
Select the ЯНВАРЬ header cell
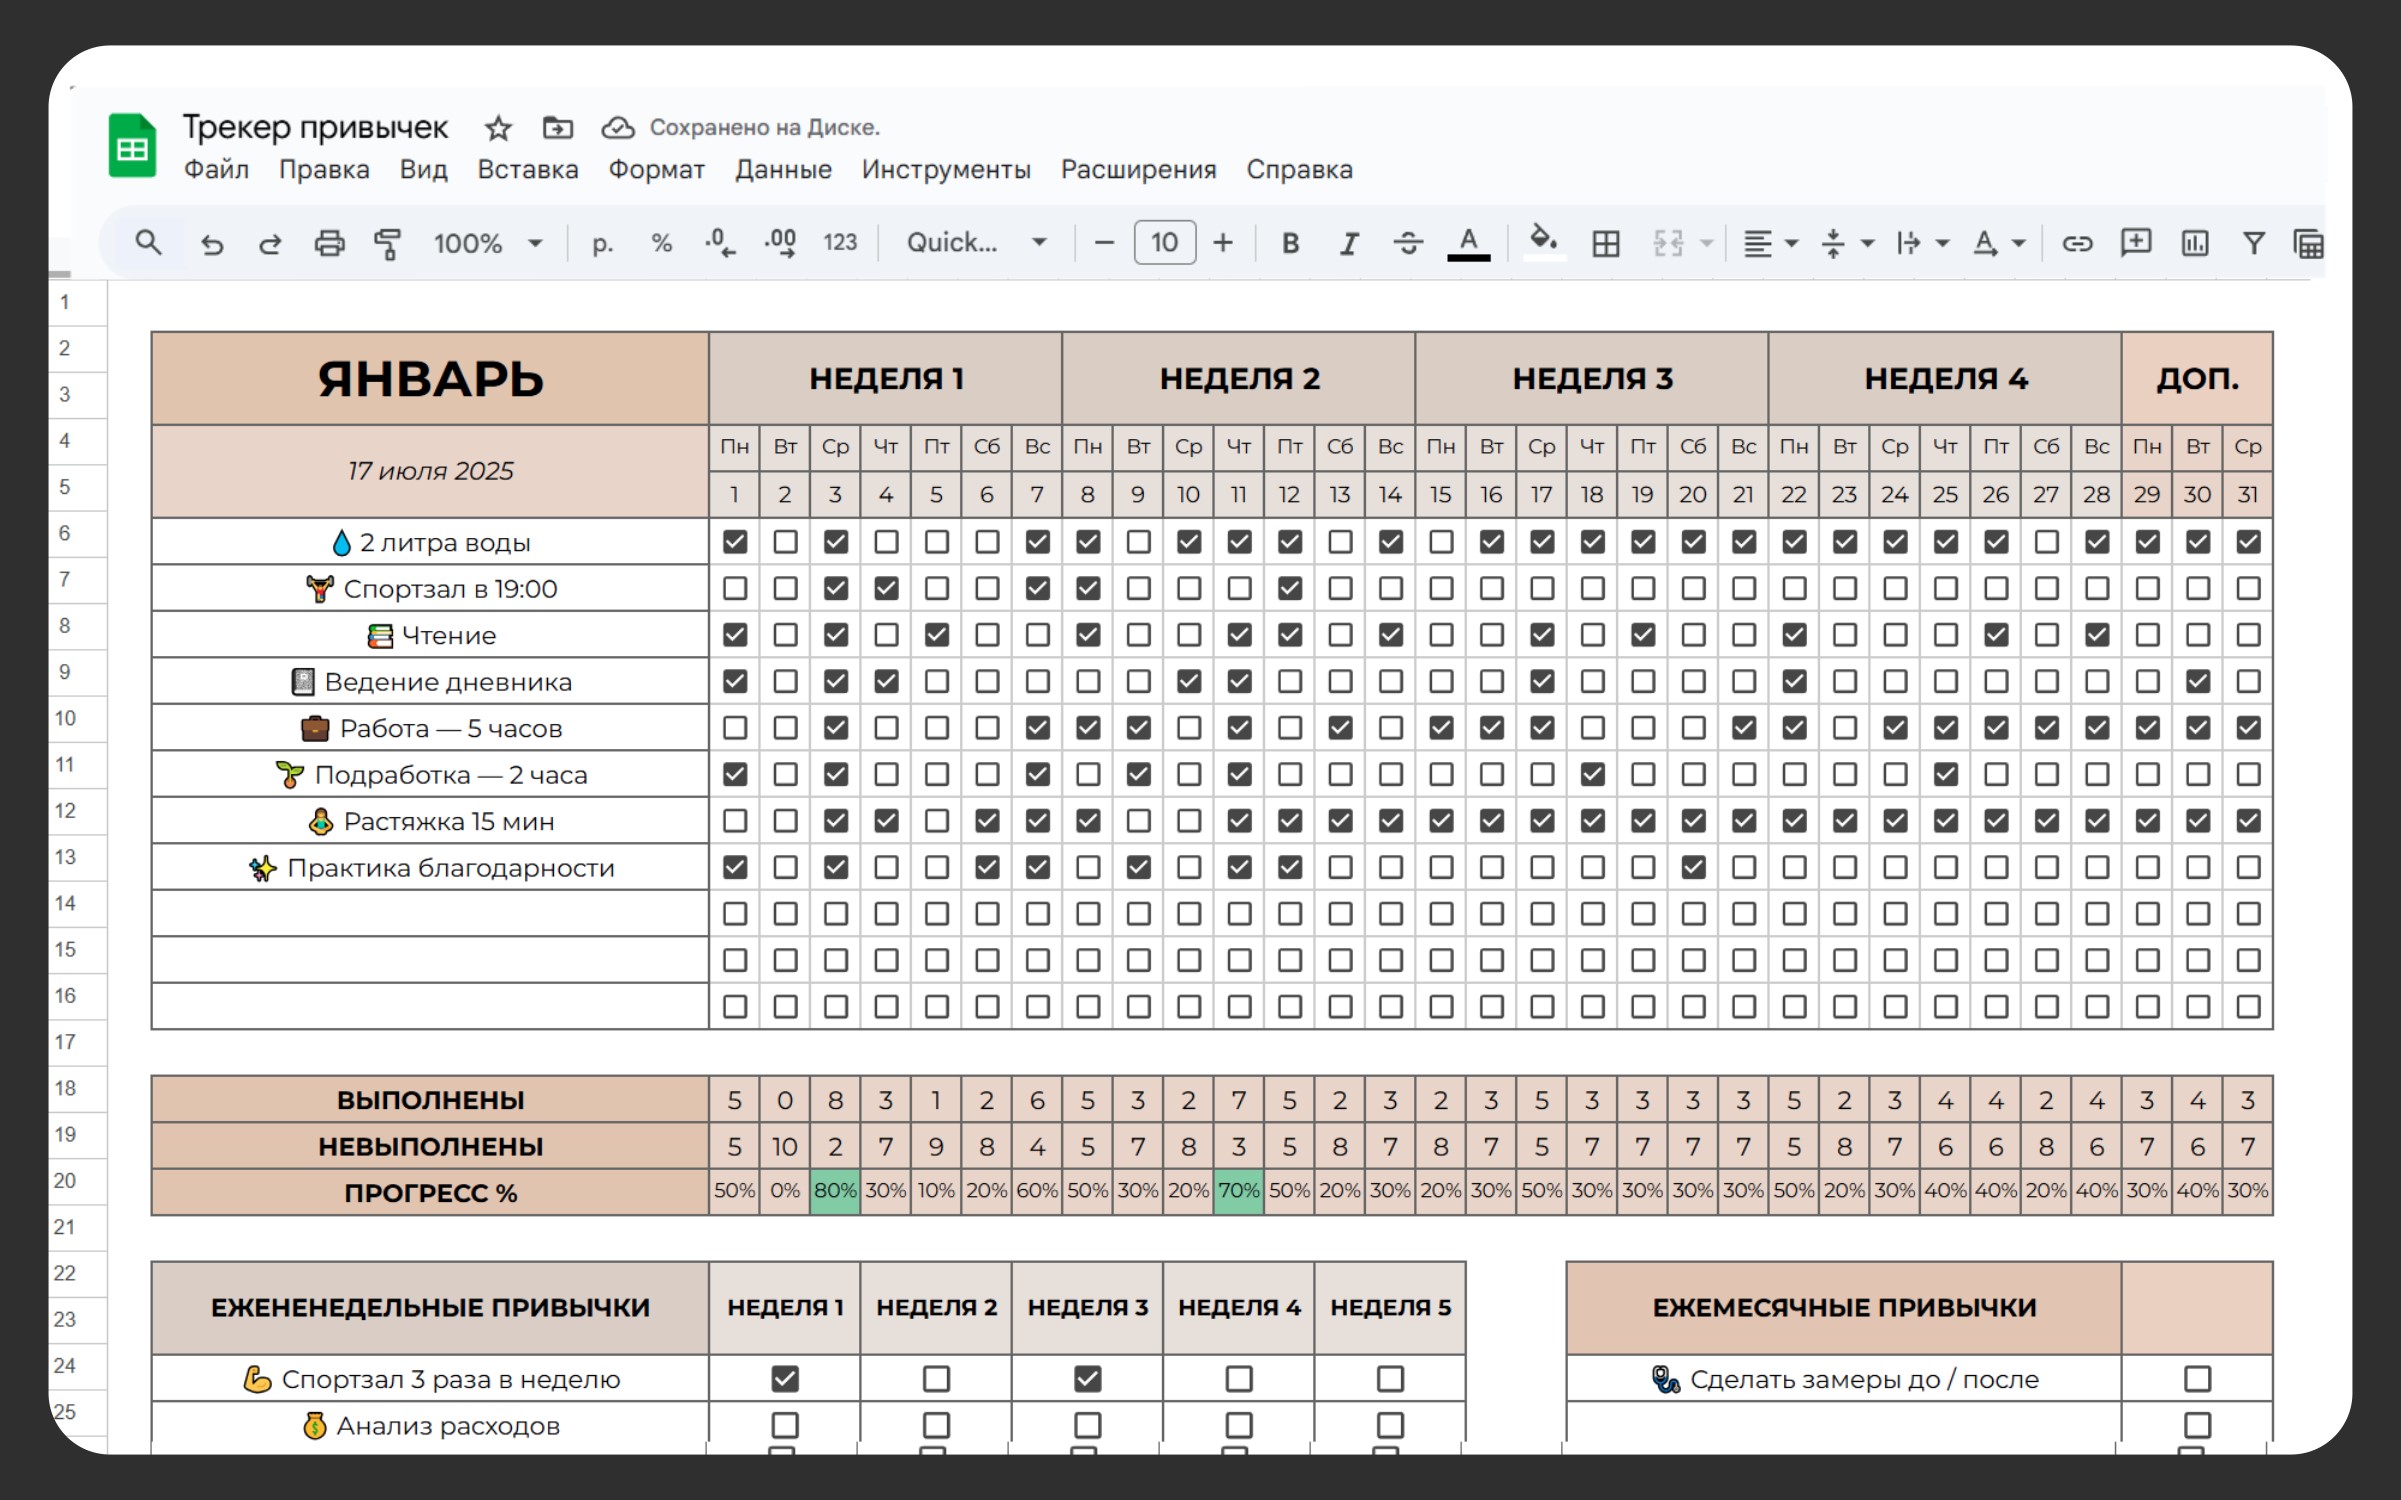[x=430, y=379]
